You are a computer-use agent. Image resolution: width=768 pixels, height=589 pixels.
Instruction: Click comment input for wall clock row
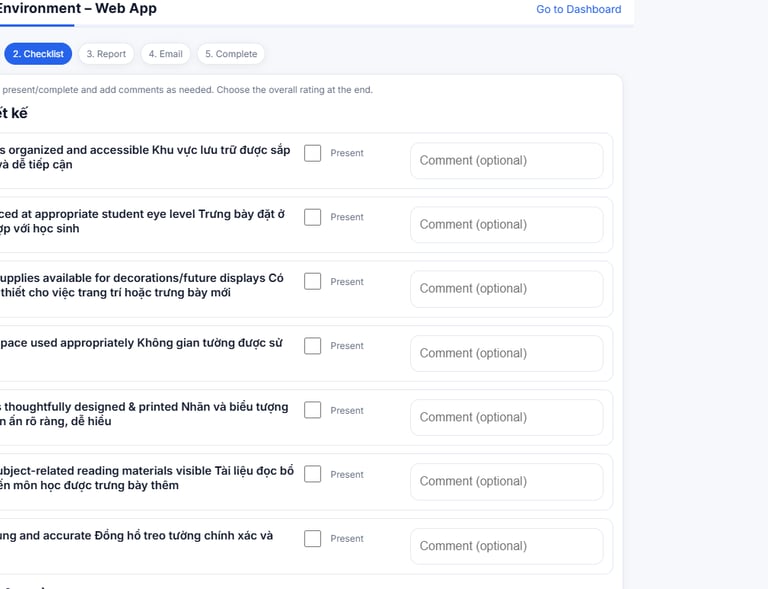click(506, 546)
